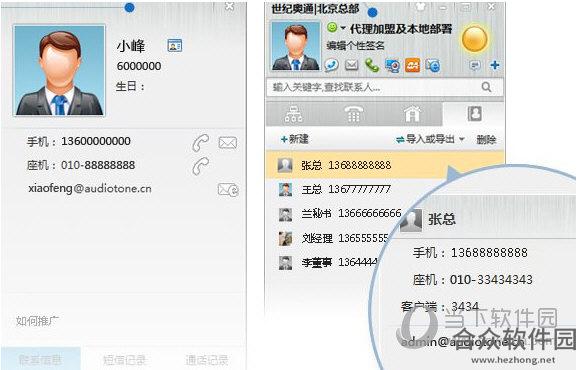This screenshot has height=370, width=581.
Task: Select the highlighted contact info tab at bottom-left
Action: 41,359
